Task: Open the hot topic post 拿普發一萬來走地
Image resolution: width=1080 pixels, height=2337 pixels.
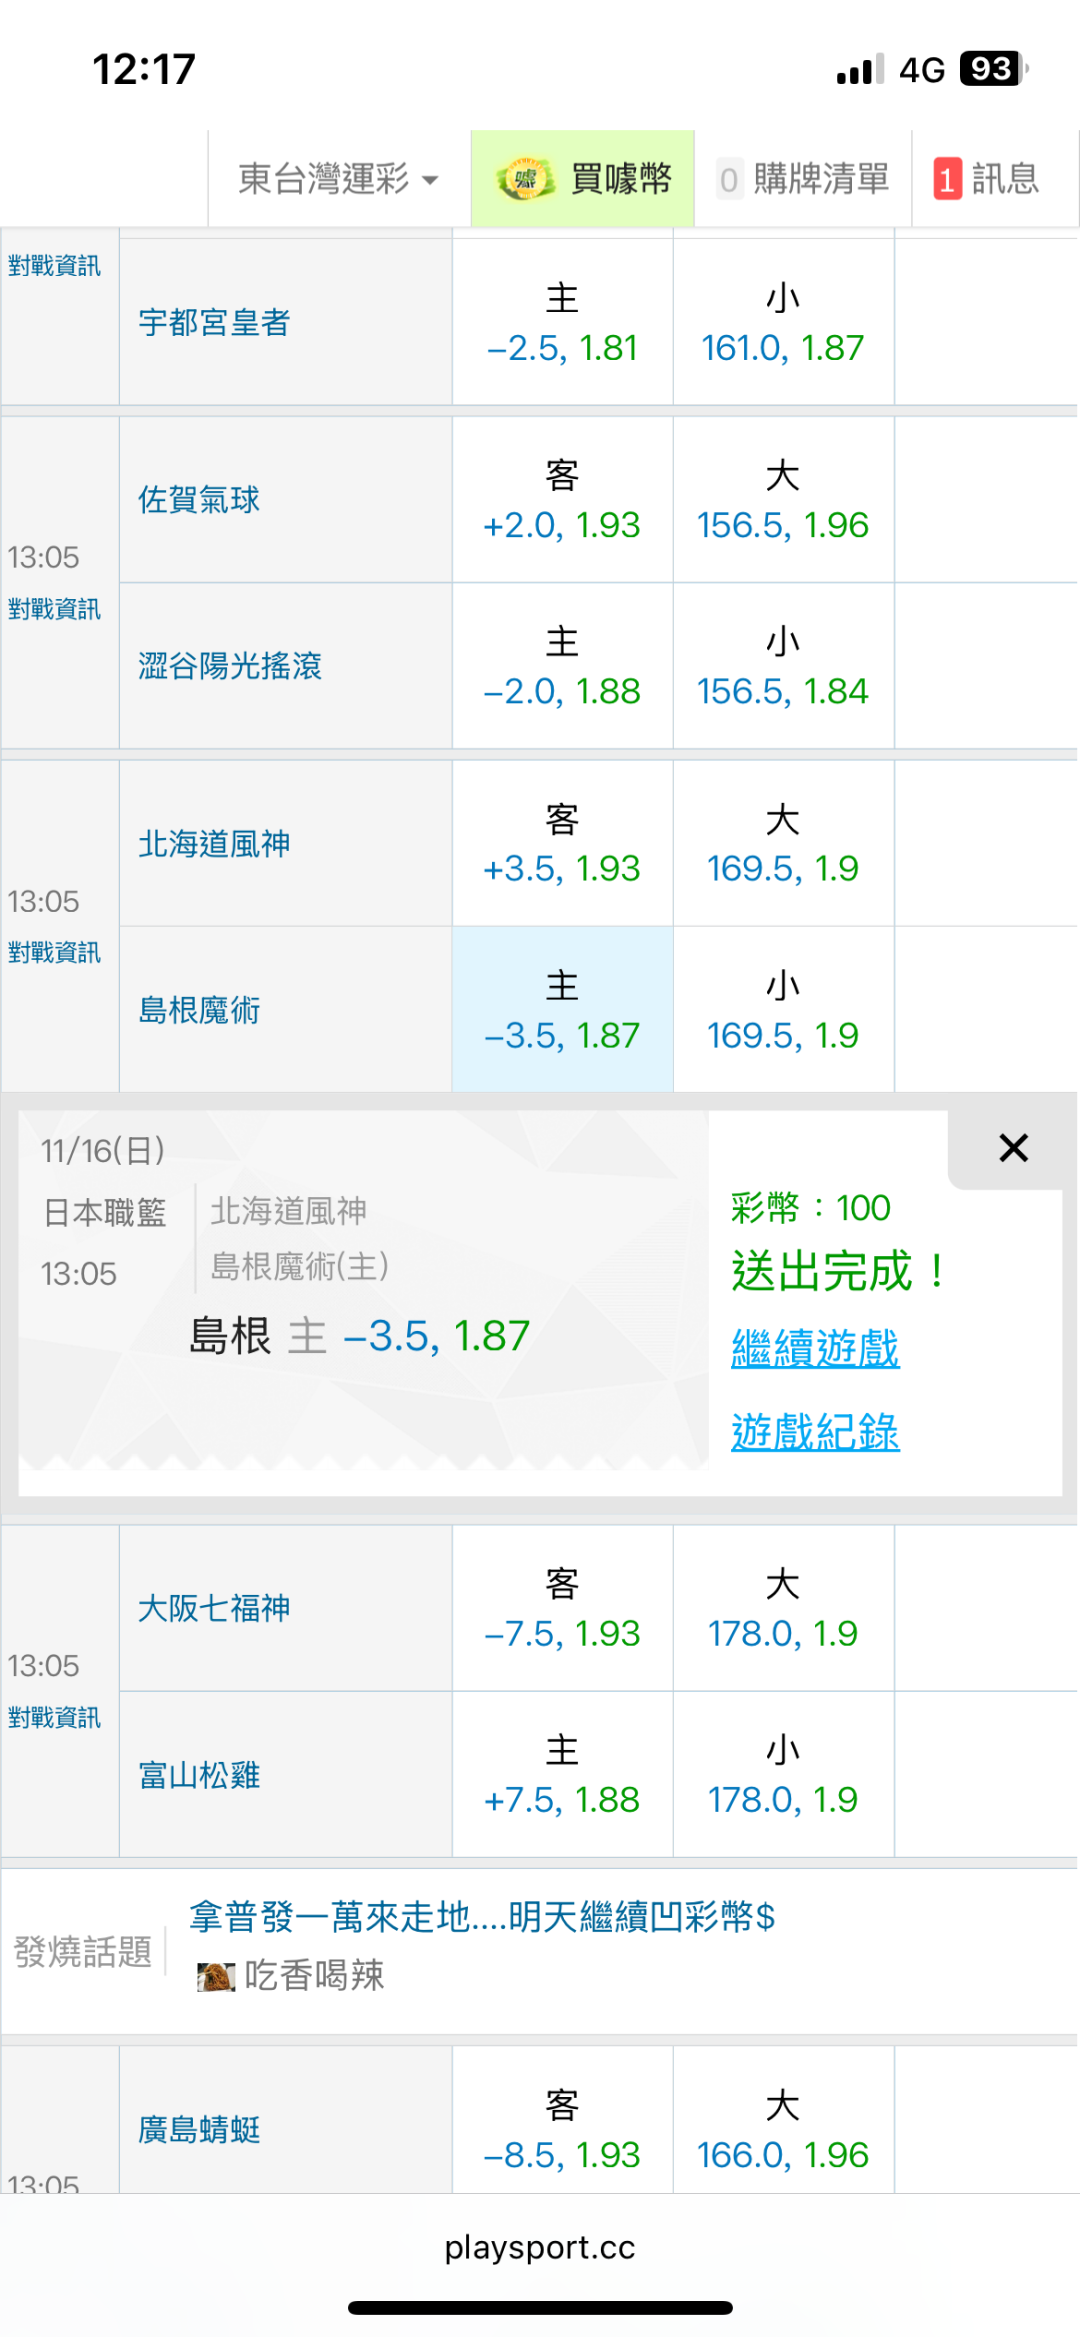Action: [482, 1917]
